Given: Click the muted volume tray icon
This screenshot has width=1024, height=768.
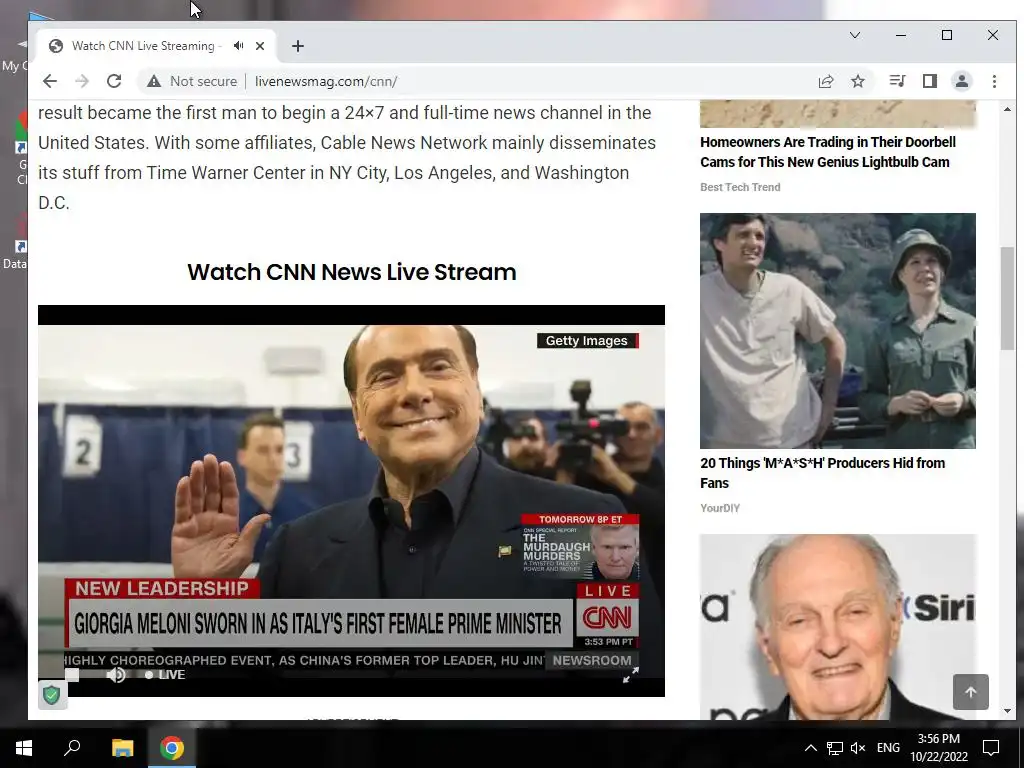Looking at the screenshot, I should 858,748.
